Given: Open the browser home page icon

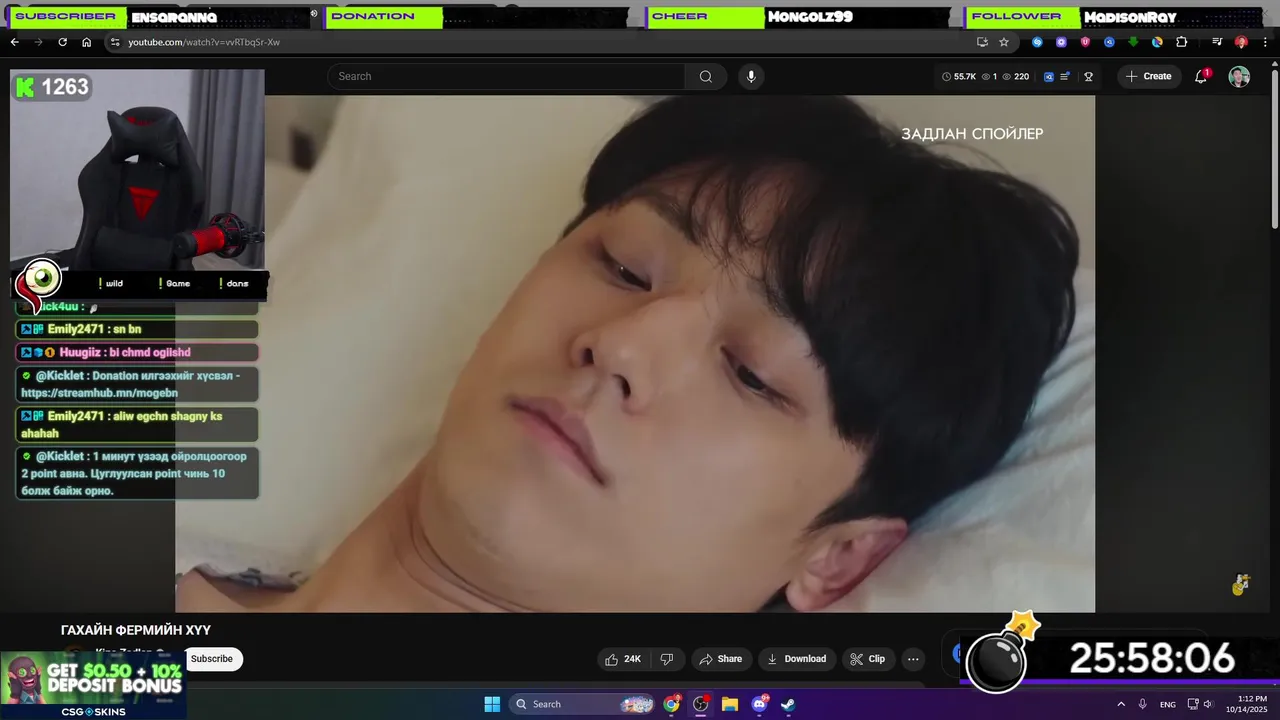Looking at the screenshot, I should [86, 42].
